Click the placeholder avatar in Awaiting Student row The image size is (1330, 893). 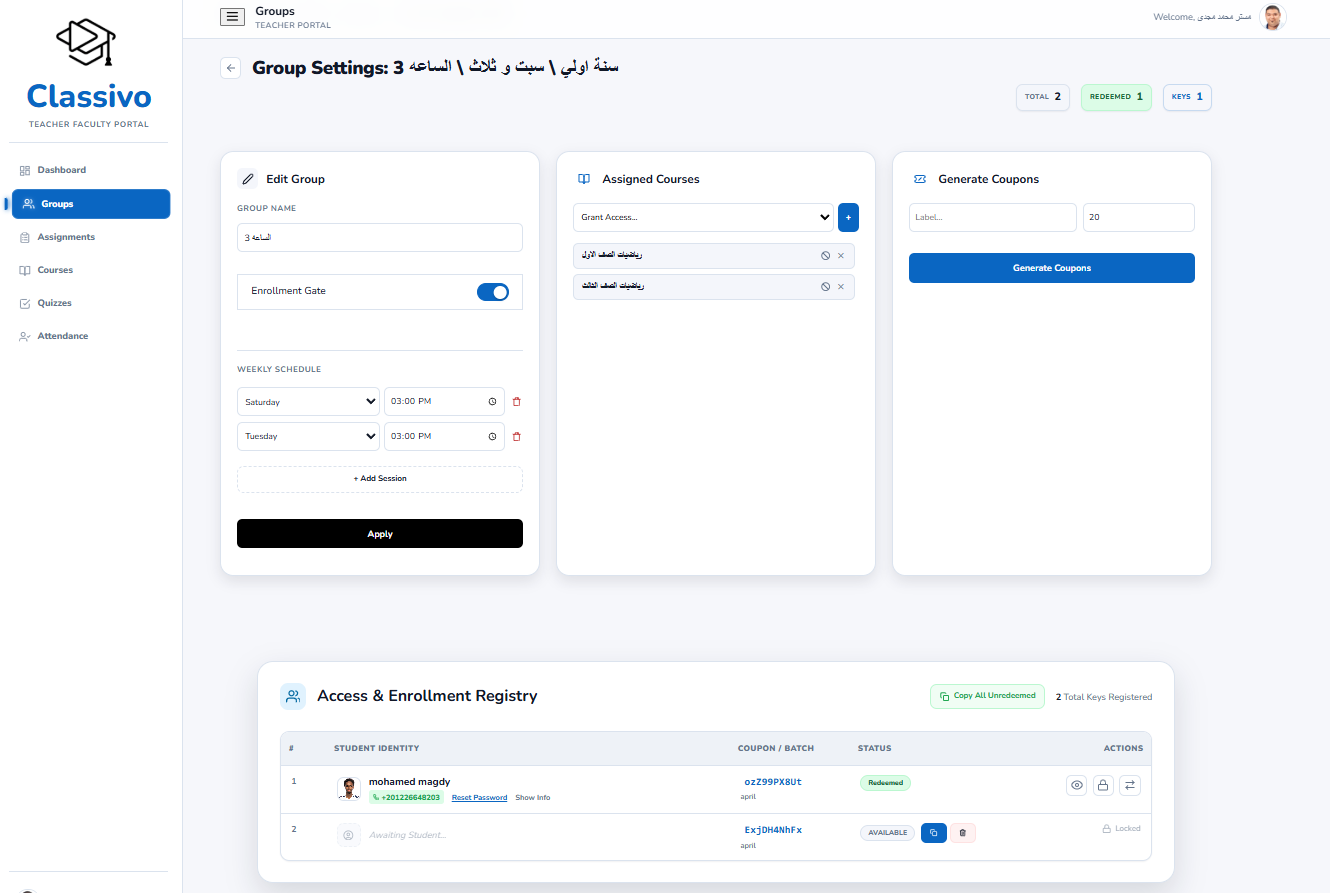click(x=348, y=834)
